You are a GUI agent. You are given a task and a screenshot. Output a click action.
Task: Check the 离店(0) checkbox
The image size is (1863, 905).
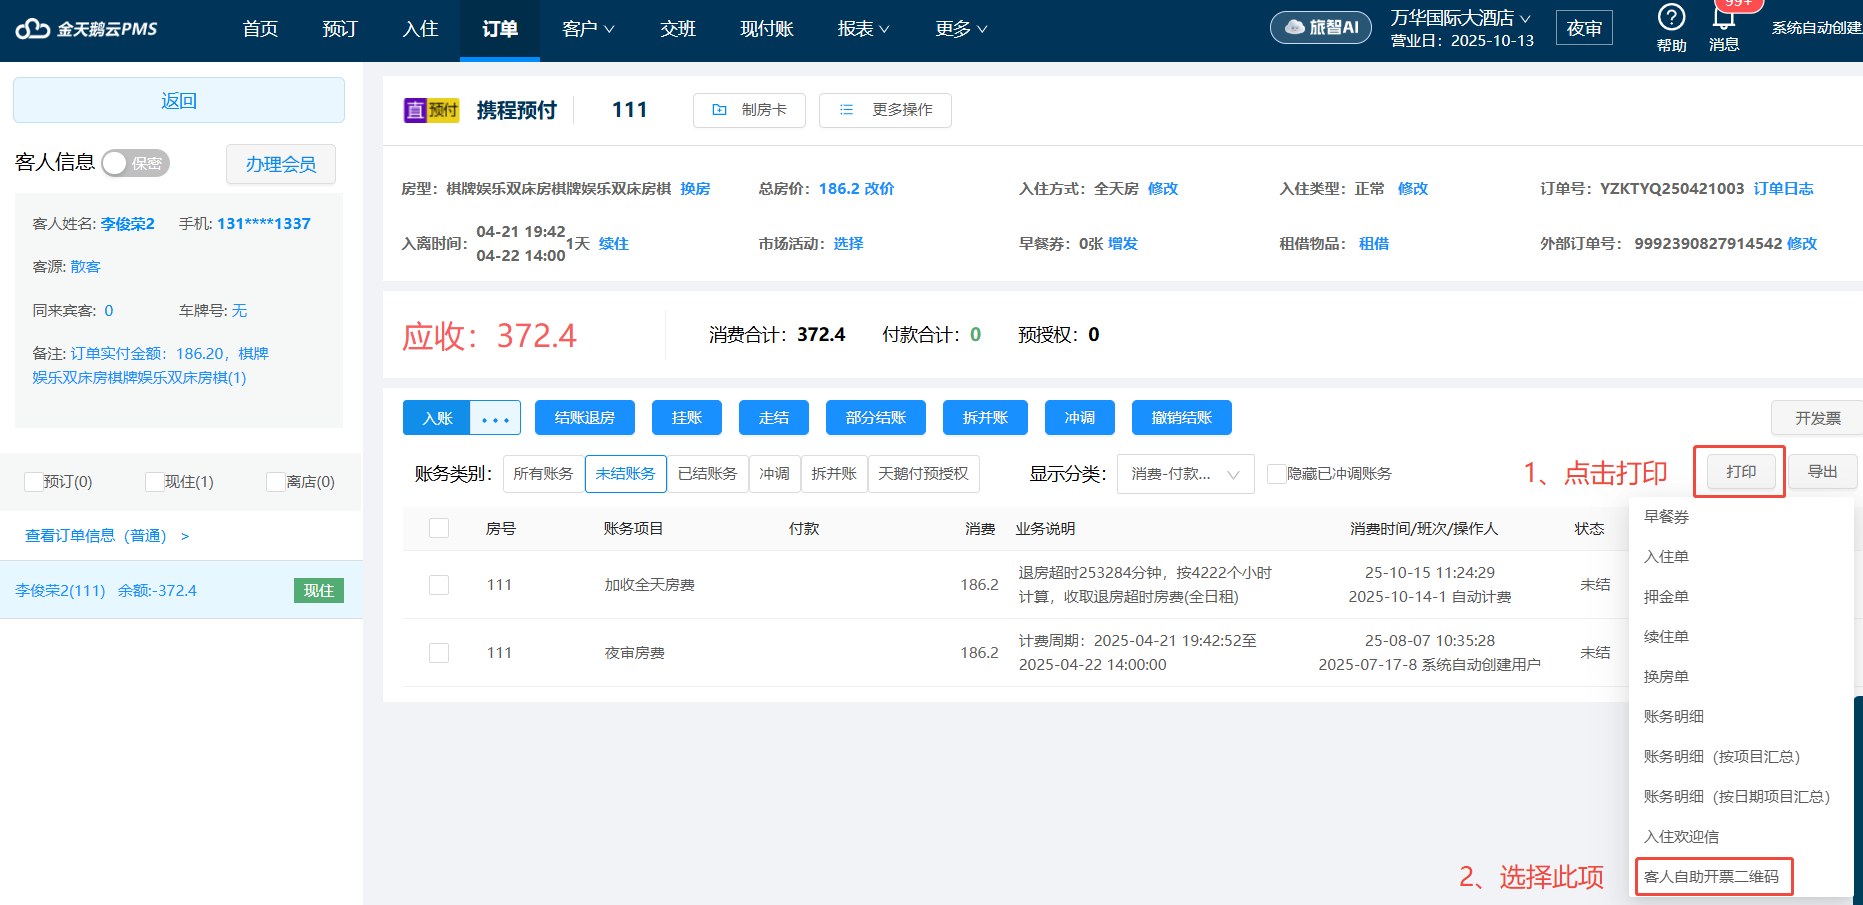[276, 482]
